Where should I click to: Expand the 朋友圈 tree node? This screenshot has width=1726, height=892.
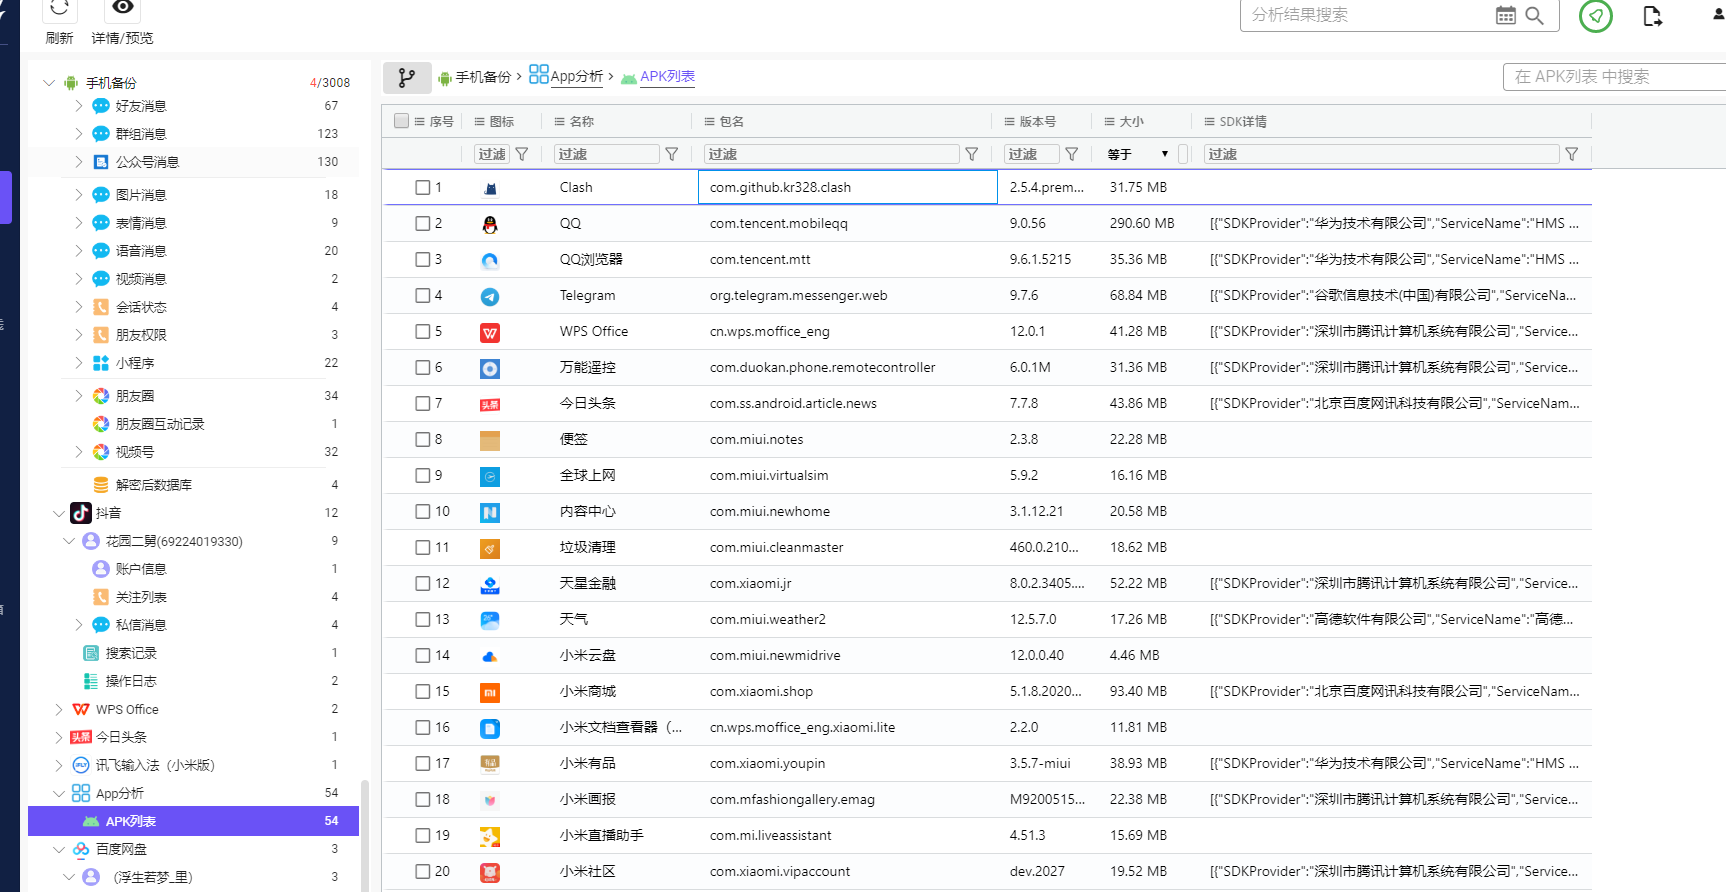(x=78, y=396)
